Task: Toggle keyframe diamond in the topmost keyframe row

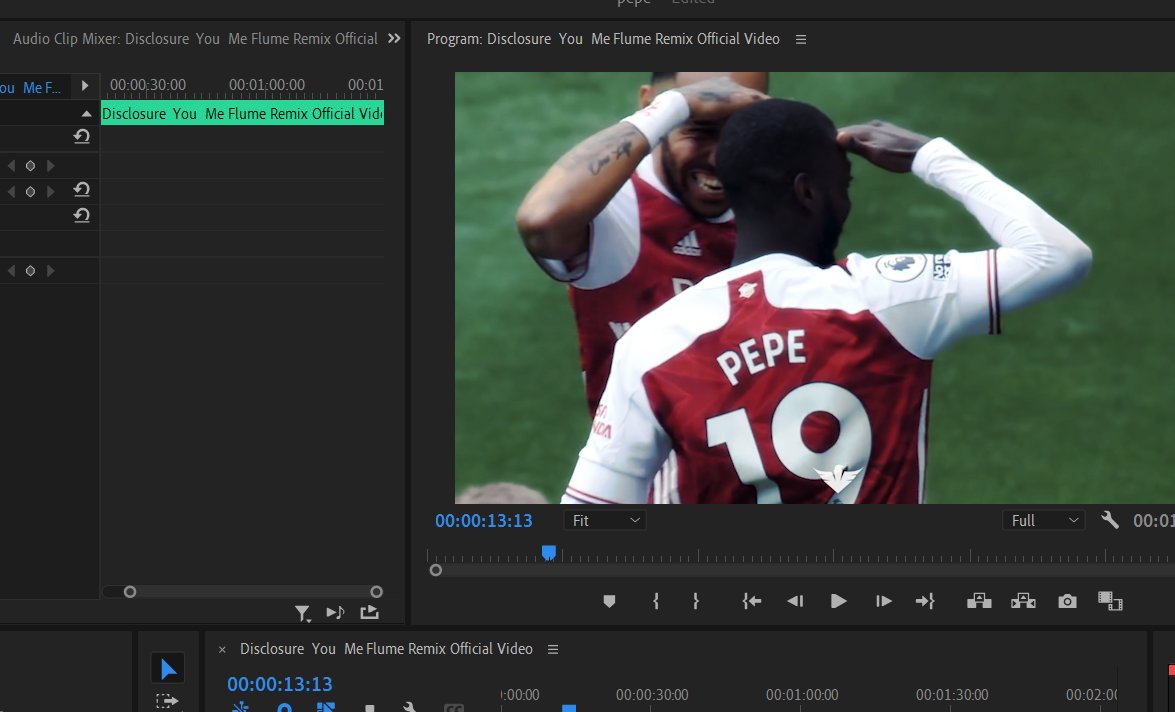Action: pyautogui.click(x=31, y=166)
